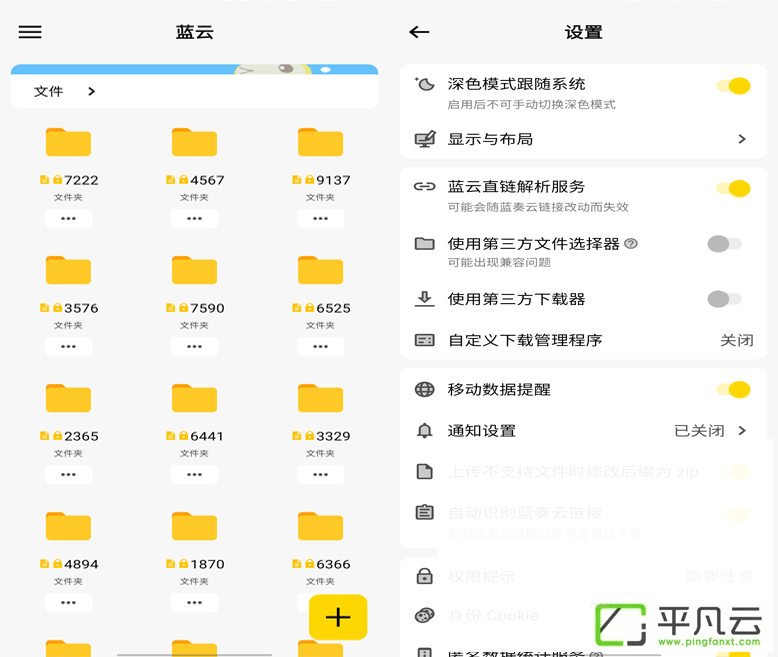Expand 通知设置 chevron arrow
The width and height of the screenshot is (778, 657).
click(742, 431)
